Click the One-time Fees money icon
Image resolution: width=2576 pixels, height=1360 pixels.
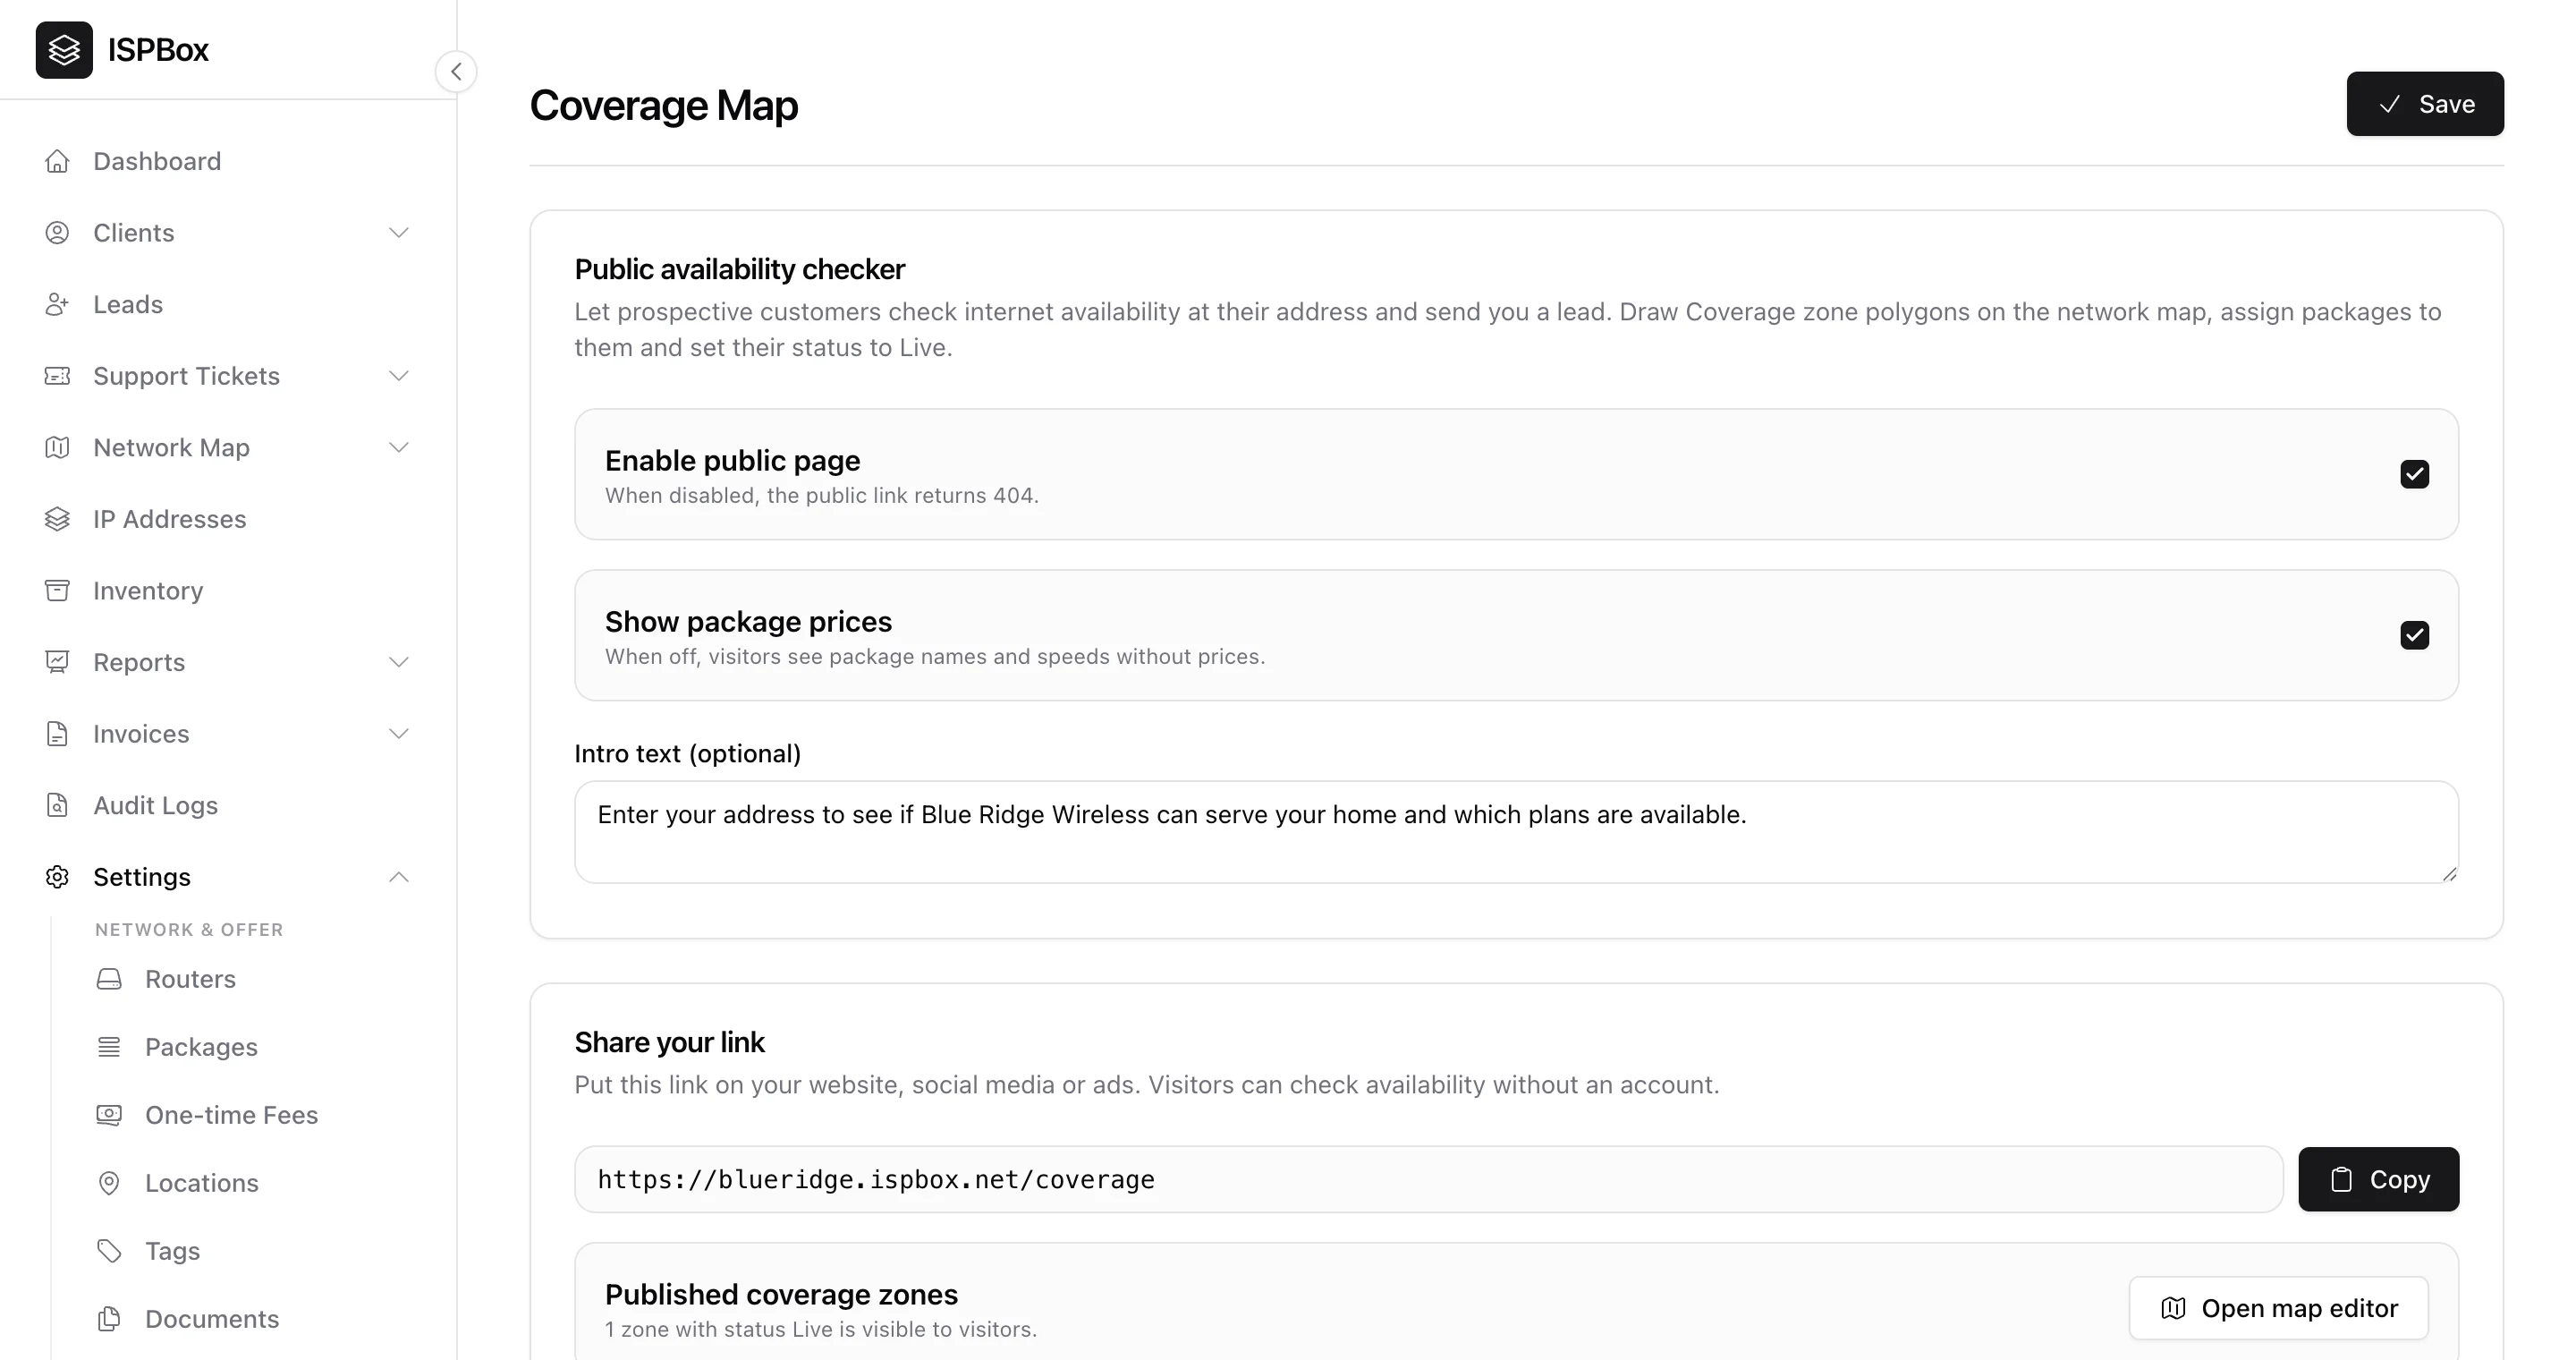(109, 1115)
